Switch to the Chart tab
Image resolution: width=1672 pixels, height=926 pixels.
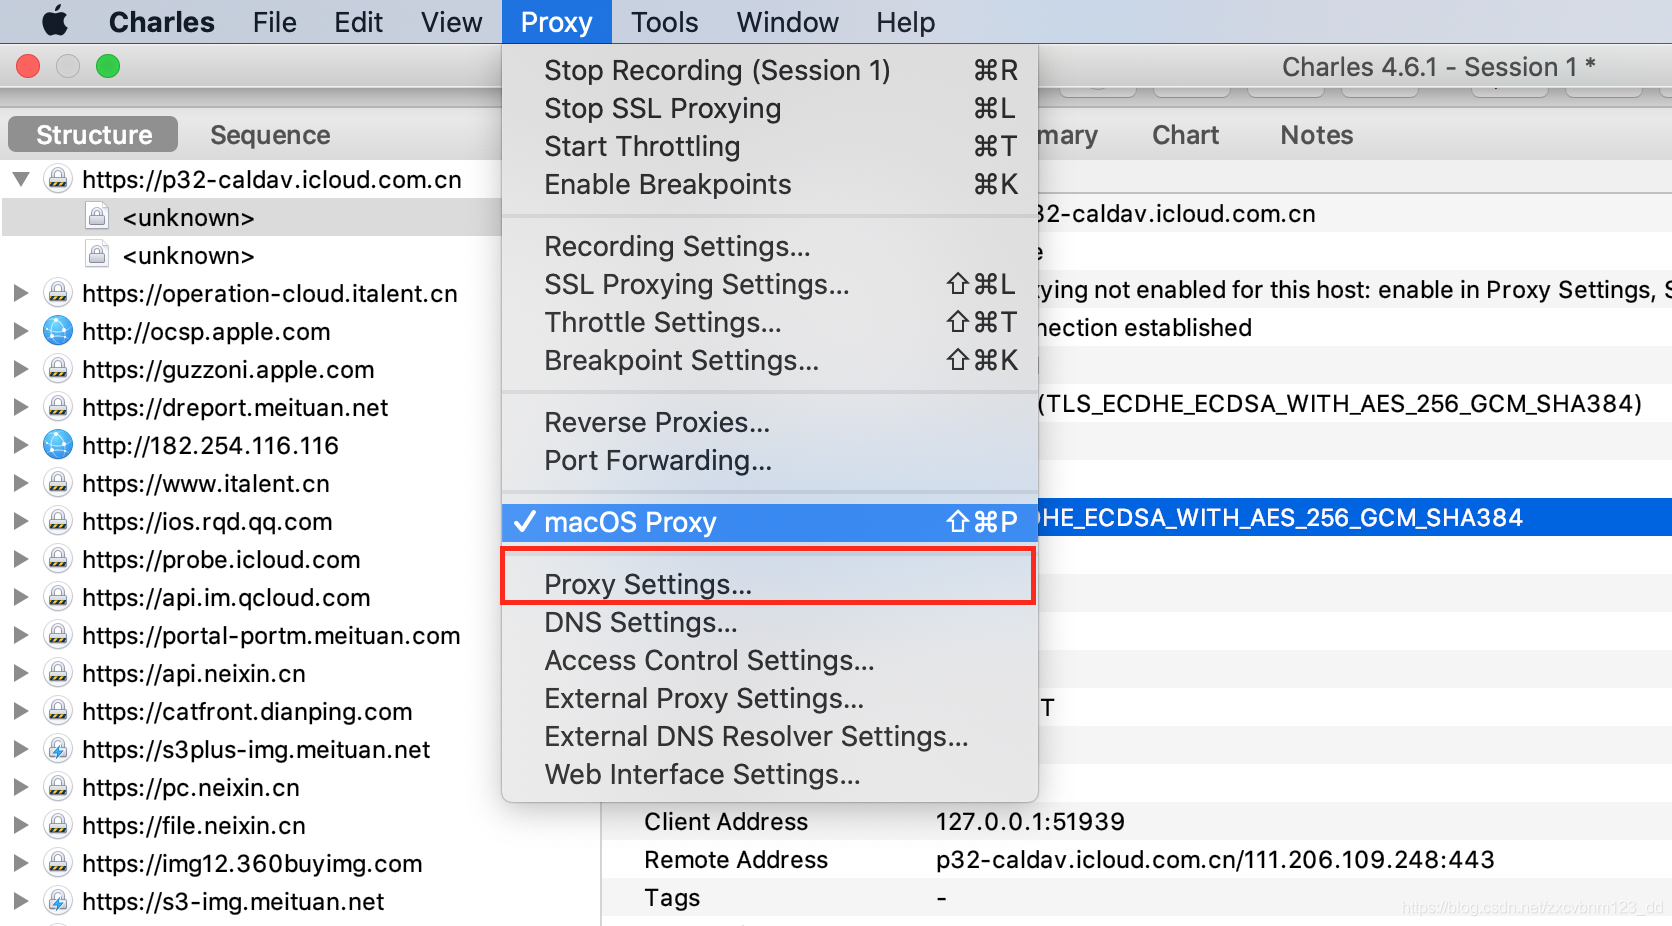1185,134
